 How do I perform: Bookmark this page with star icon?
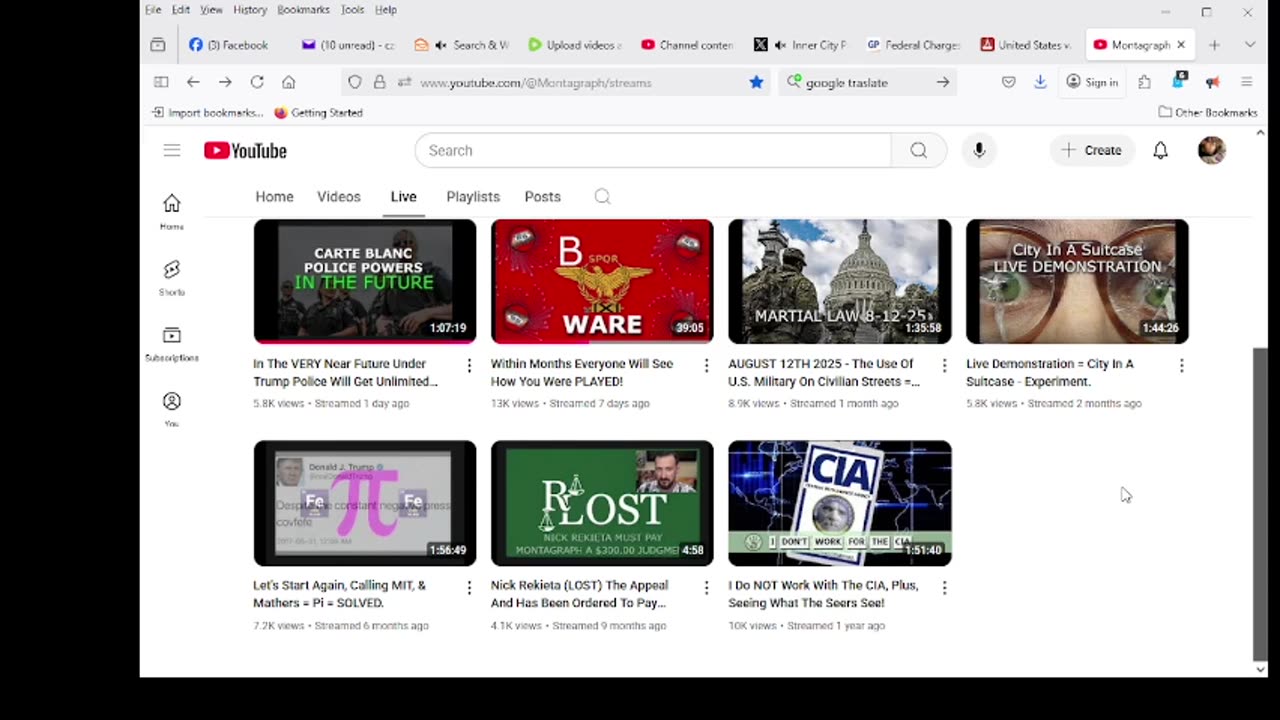[756, 82]
